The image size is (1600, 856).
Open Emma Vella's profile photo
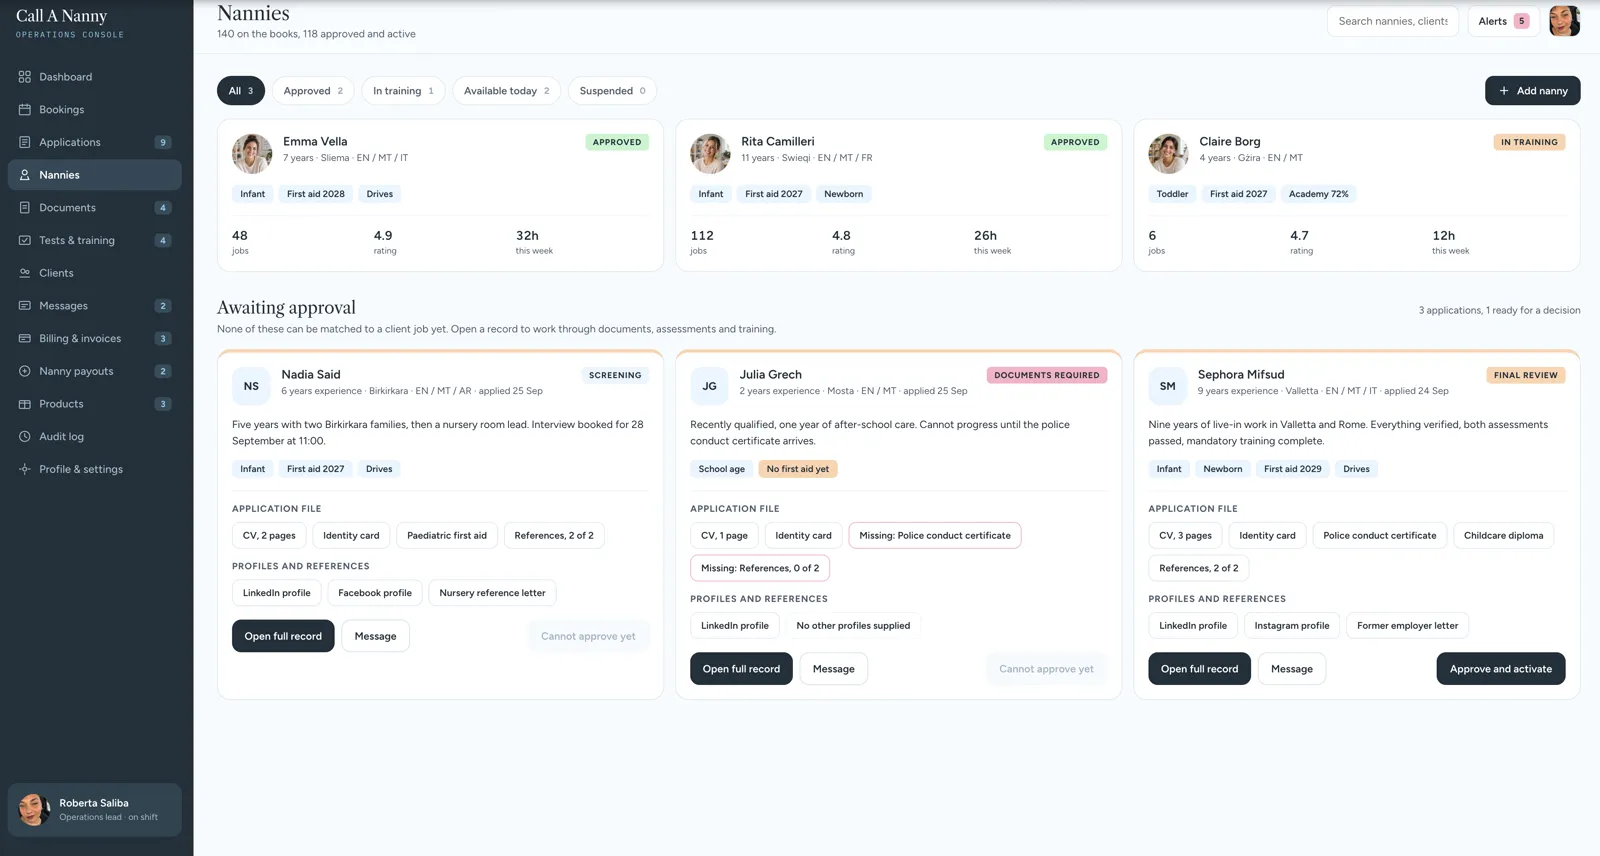point(252,154)
